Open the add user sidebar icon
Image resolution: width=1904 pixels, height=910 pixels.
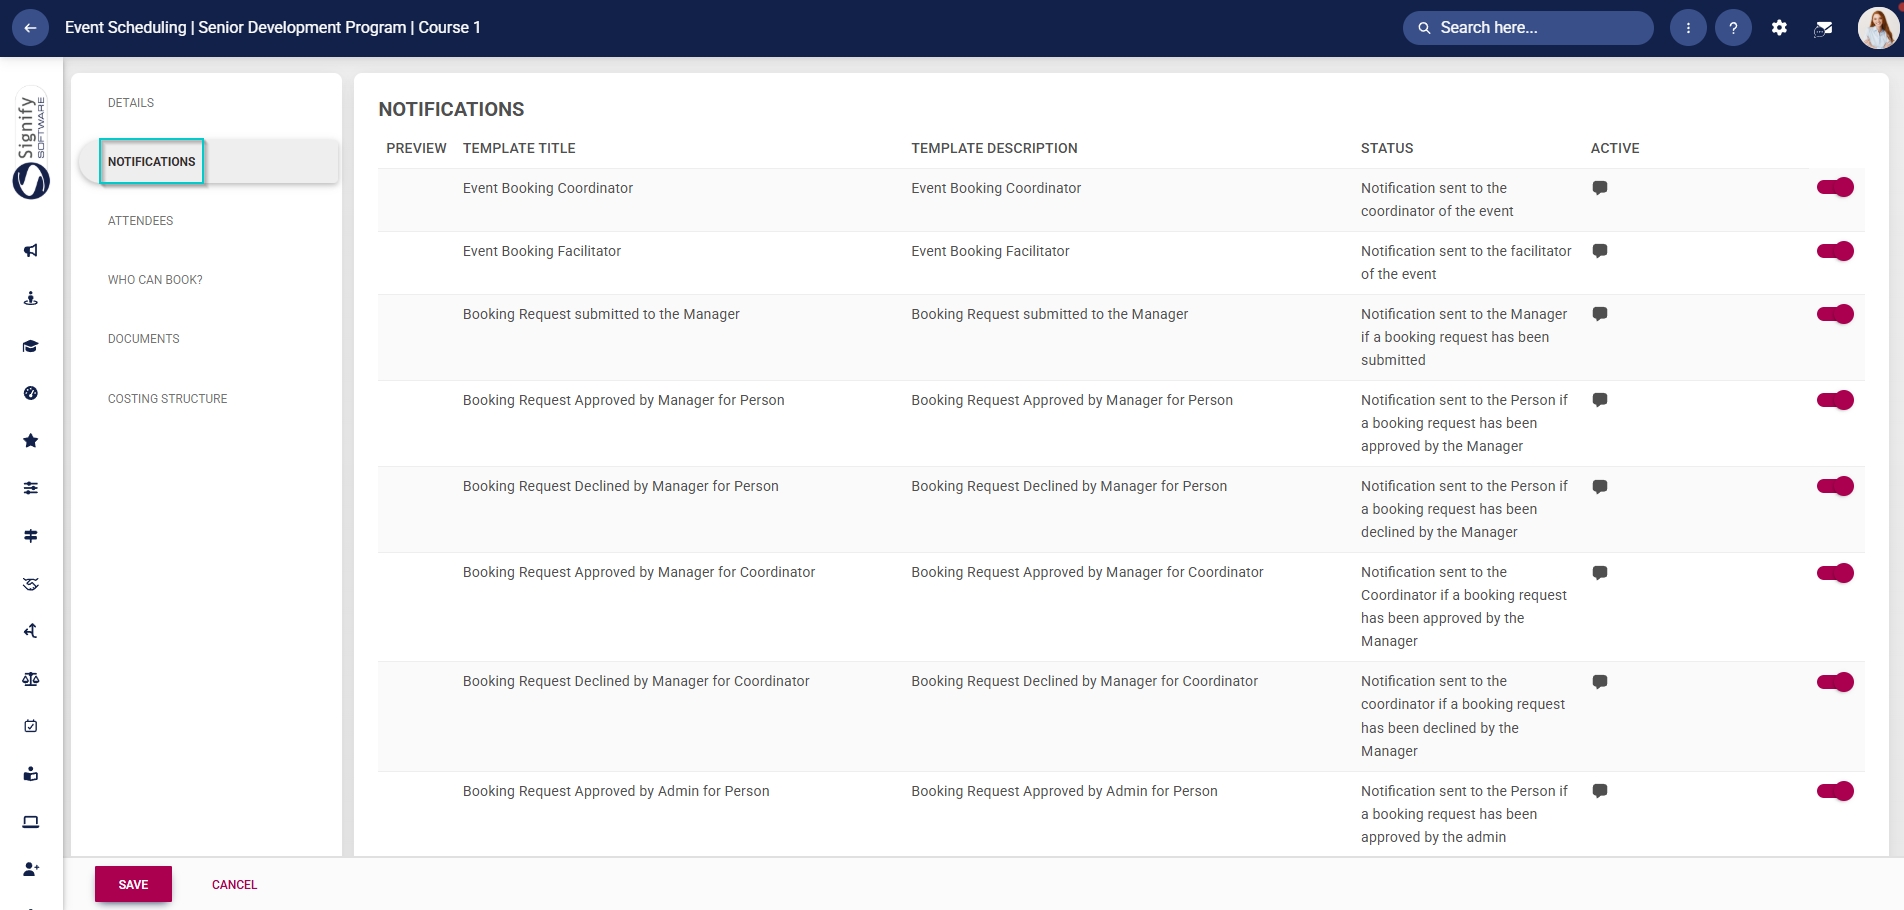point(31,869)
